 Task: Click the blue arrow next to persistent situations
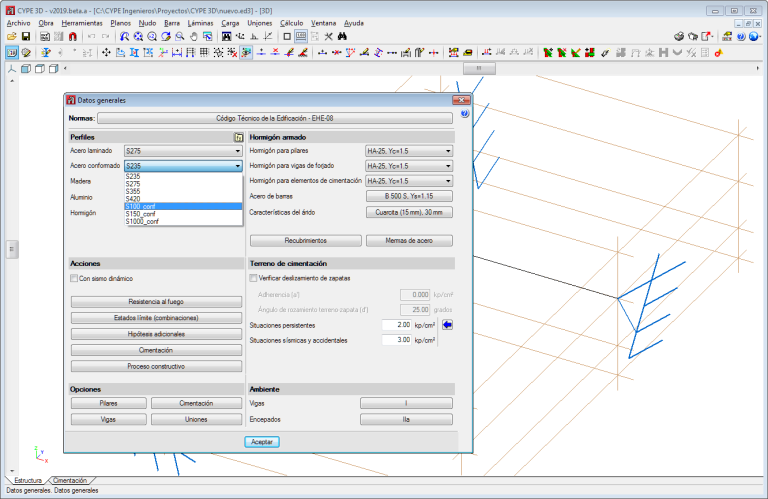pos(448,325)
